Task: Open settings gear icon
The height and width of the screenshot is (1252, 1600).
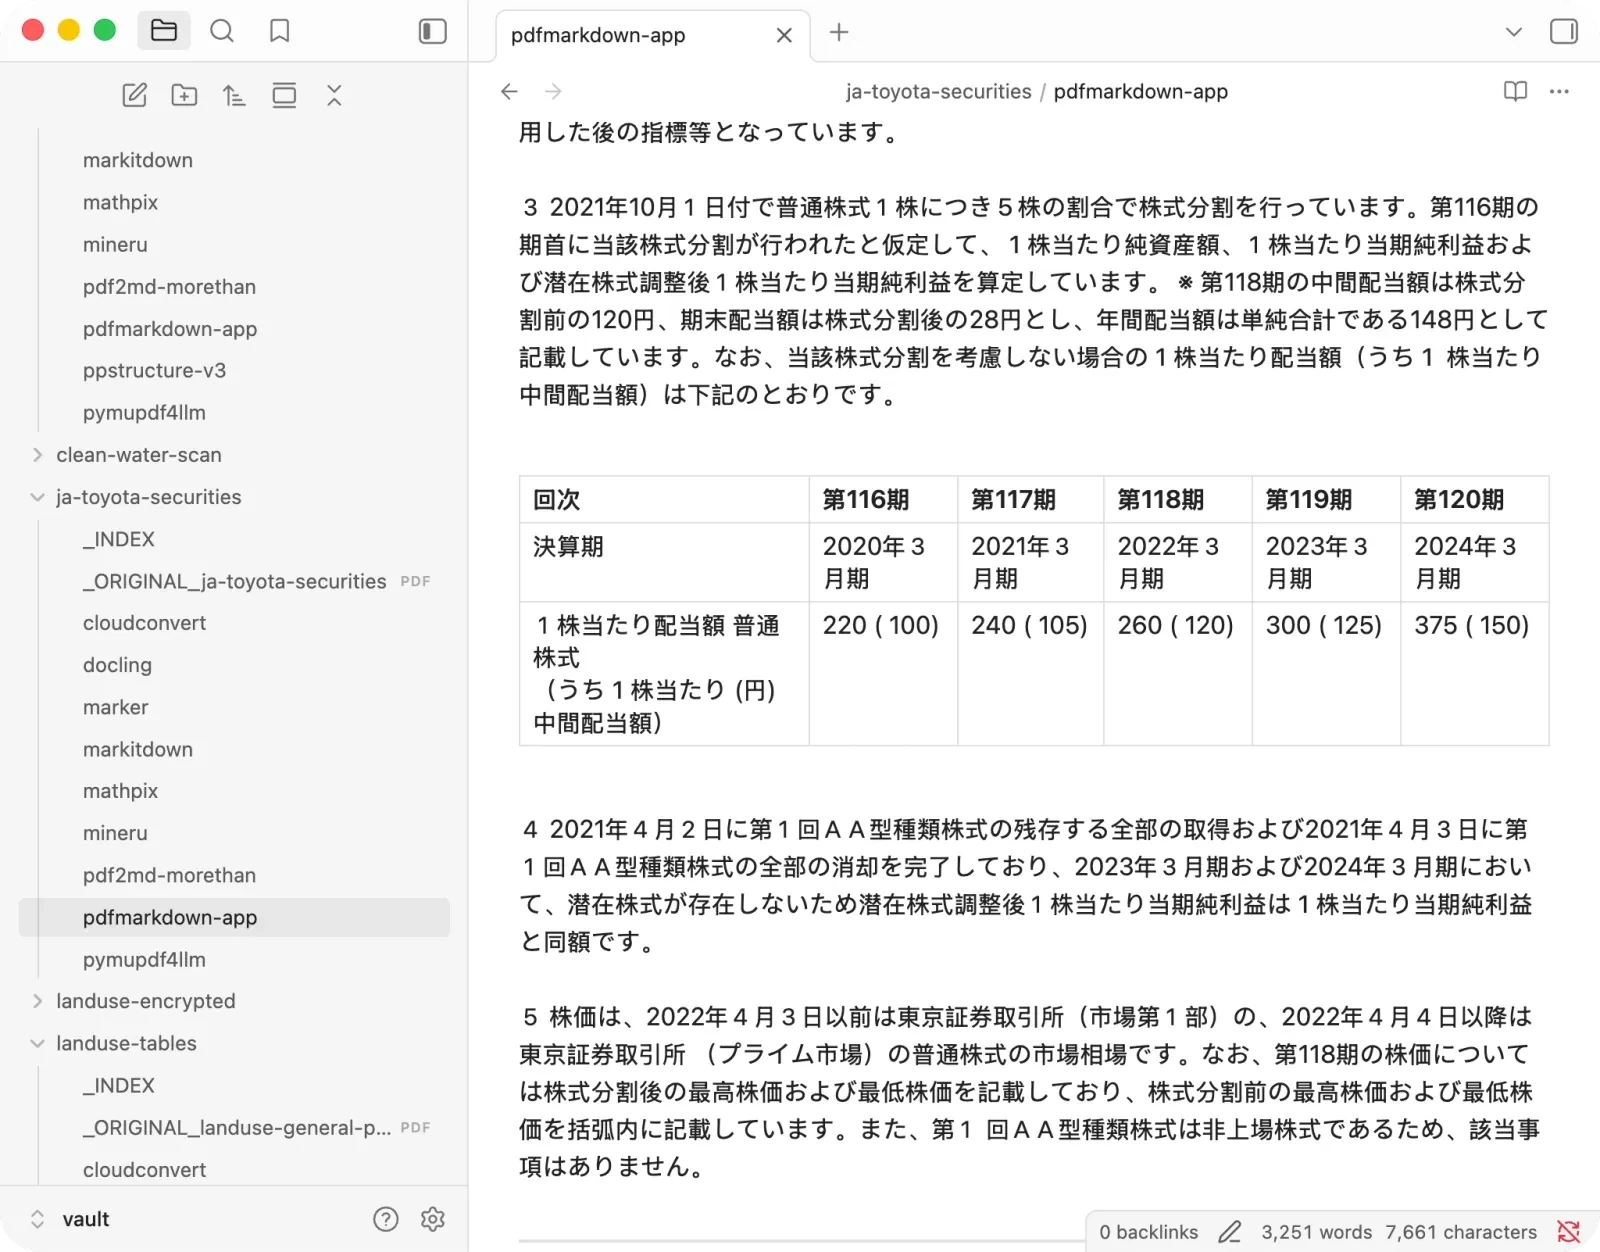Action: point(433,1219)
